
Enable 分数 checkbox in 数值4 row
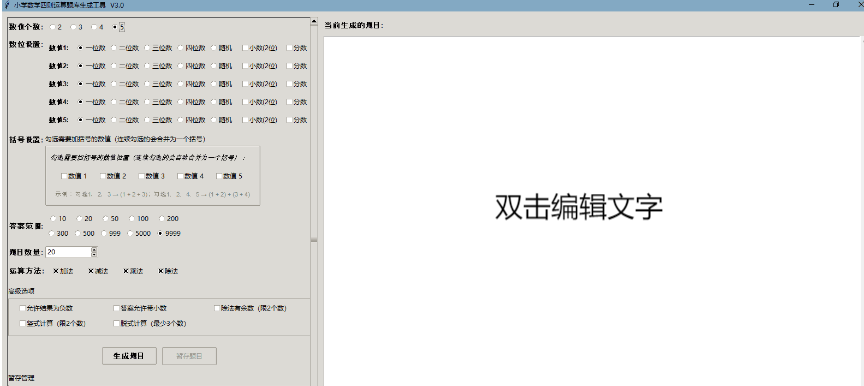pos(289,102)
